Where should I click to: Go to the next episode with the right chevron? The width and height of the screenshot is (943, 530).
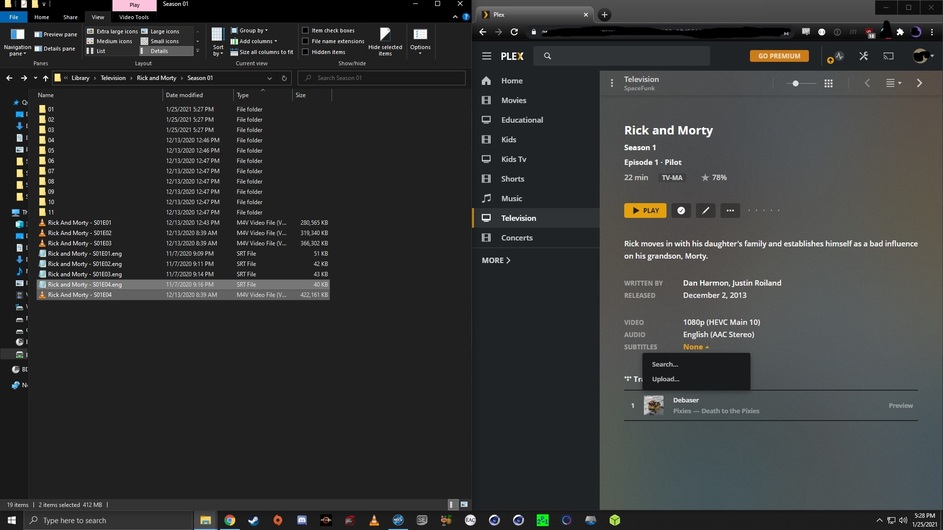click(920, 83)
